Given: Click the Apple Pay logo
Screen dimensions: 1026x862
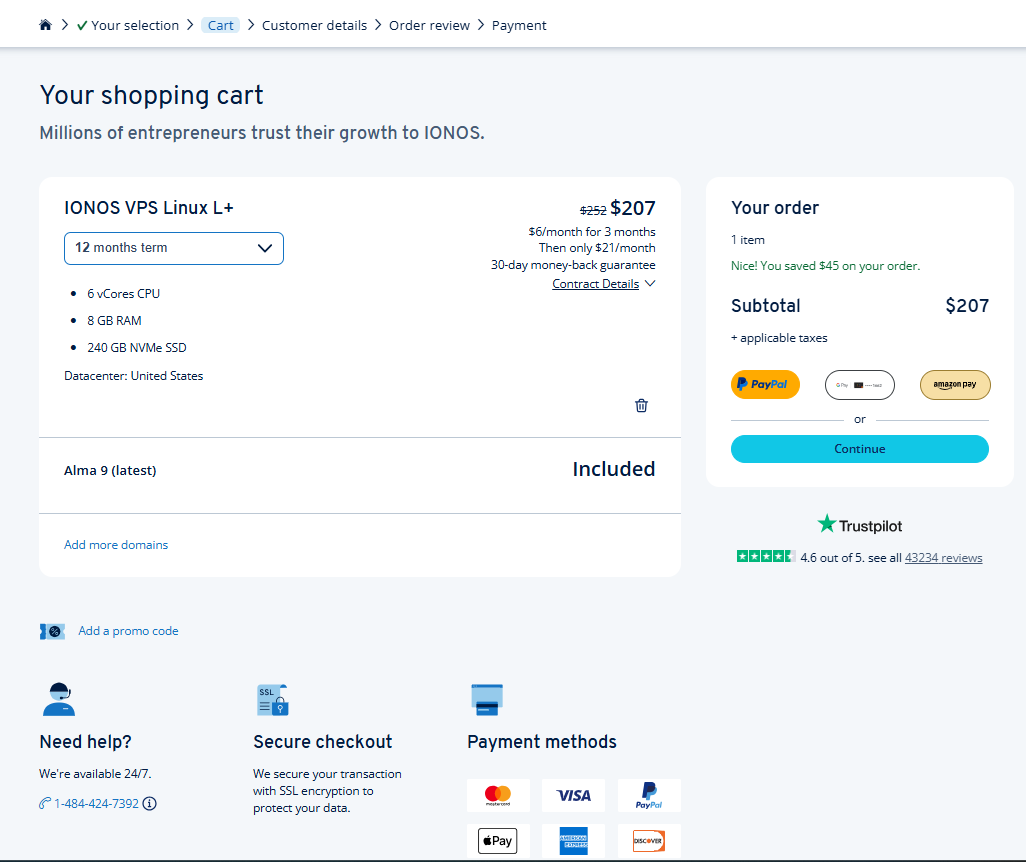Looking at the screenshot, I should tap(498, 840).
